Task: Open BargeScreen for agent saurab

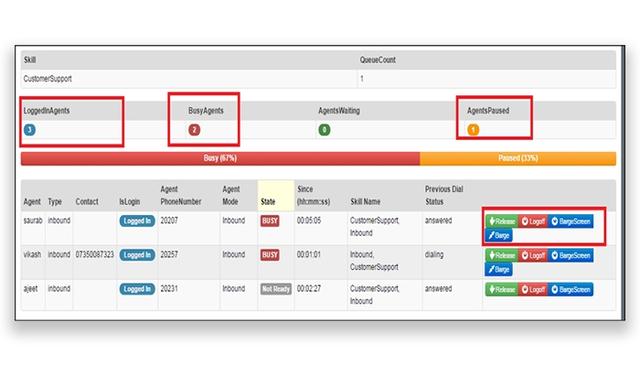Action: (x=571, y=221)
